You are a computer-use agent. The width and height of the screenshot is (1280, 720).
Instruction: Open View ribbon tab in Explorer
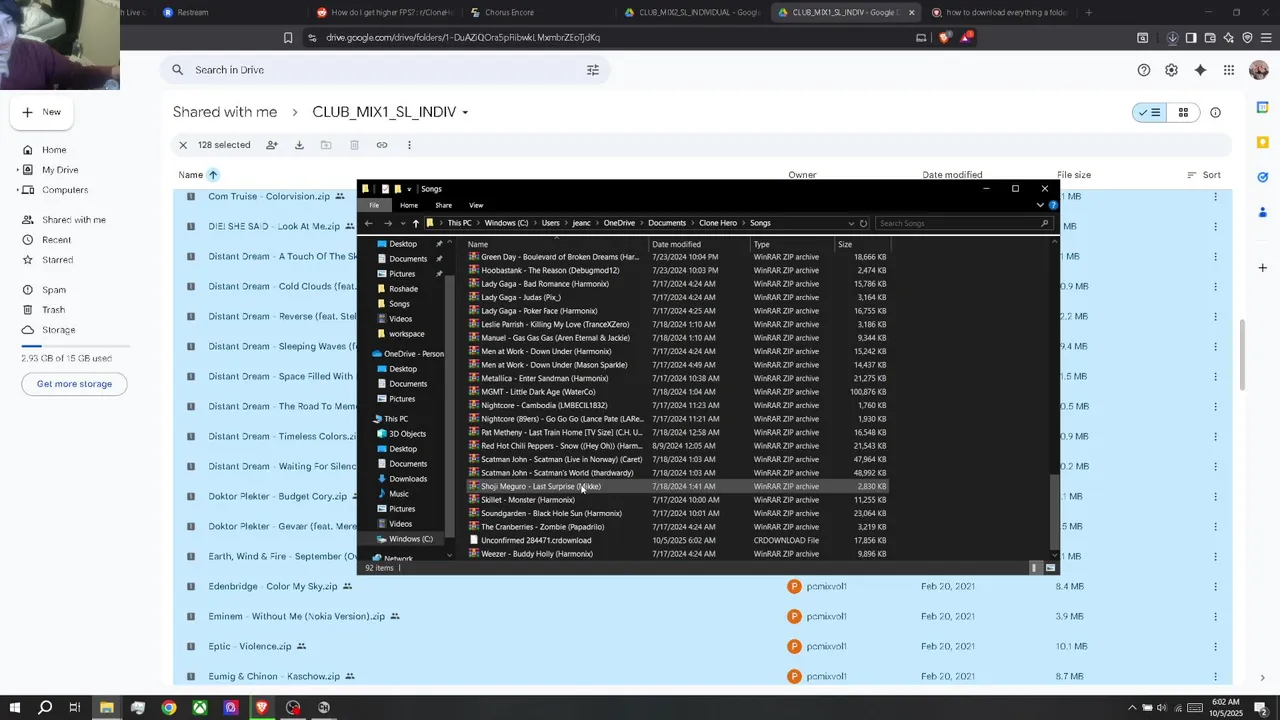coord(476,205)
